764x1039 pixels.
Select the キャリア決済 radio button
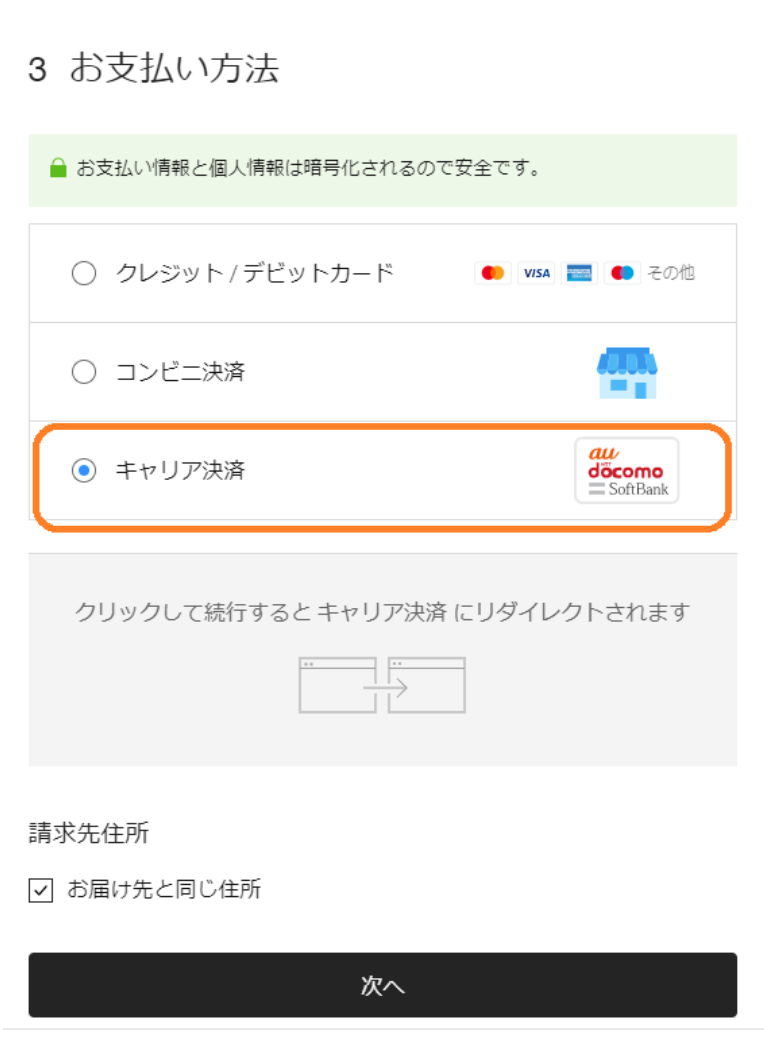coord(84,470)
